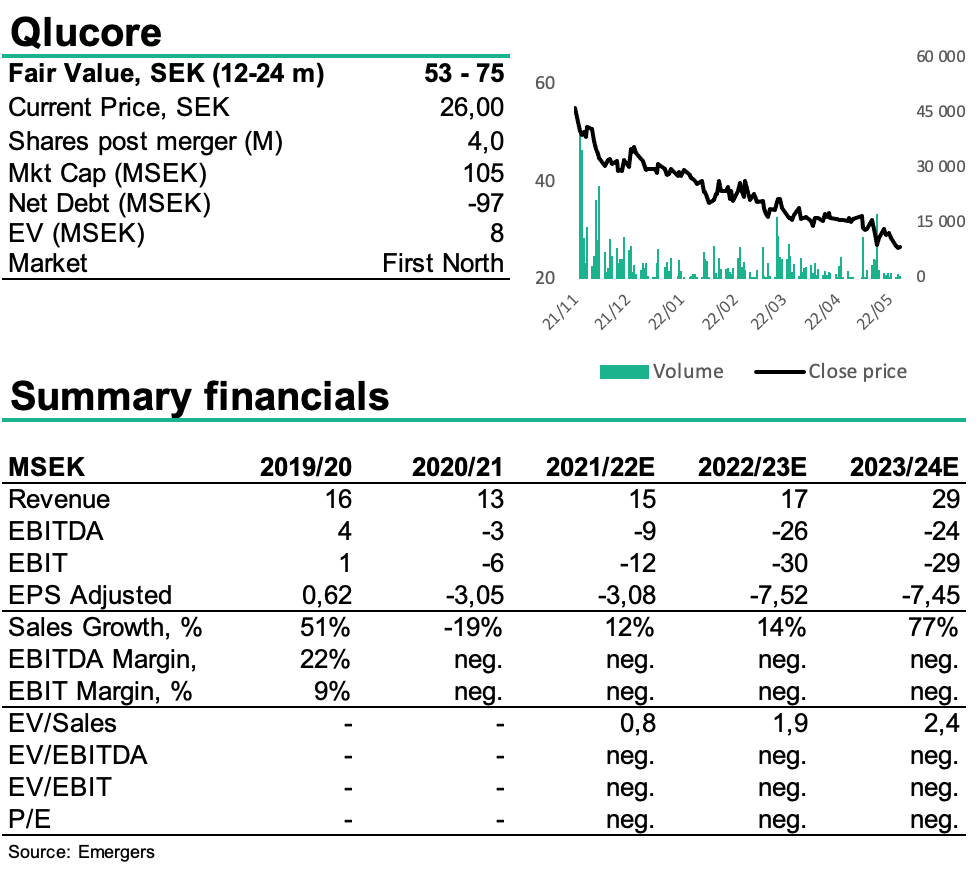Select the EV/EBIT row label
This screenshot has height=870, width=978.
click(60, 788)
